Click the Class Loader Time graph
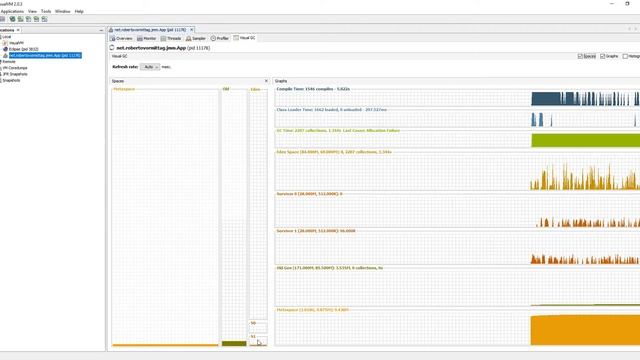Screen dimensions: 640x360 click(457, 120)
